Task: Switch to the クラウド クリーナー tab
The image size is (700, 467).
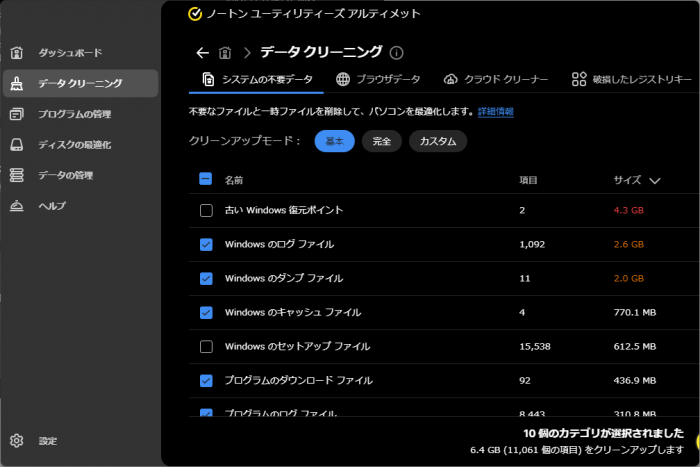Action: click(496, 79)
